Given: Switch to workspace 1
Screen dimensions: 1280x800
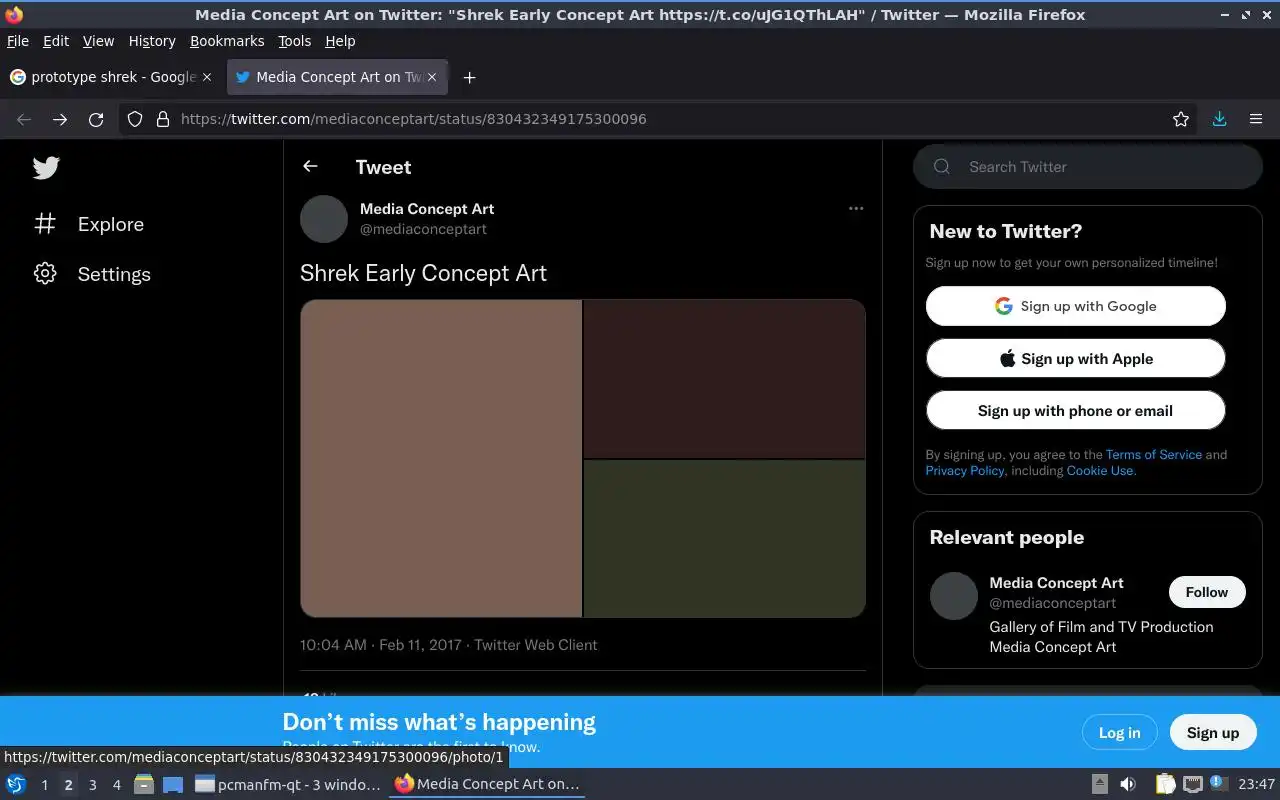Looking at the screenshot, I should coord(44,785).
